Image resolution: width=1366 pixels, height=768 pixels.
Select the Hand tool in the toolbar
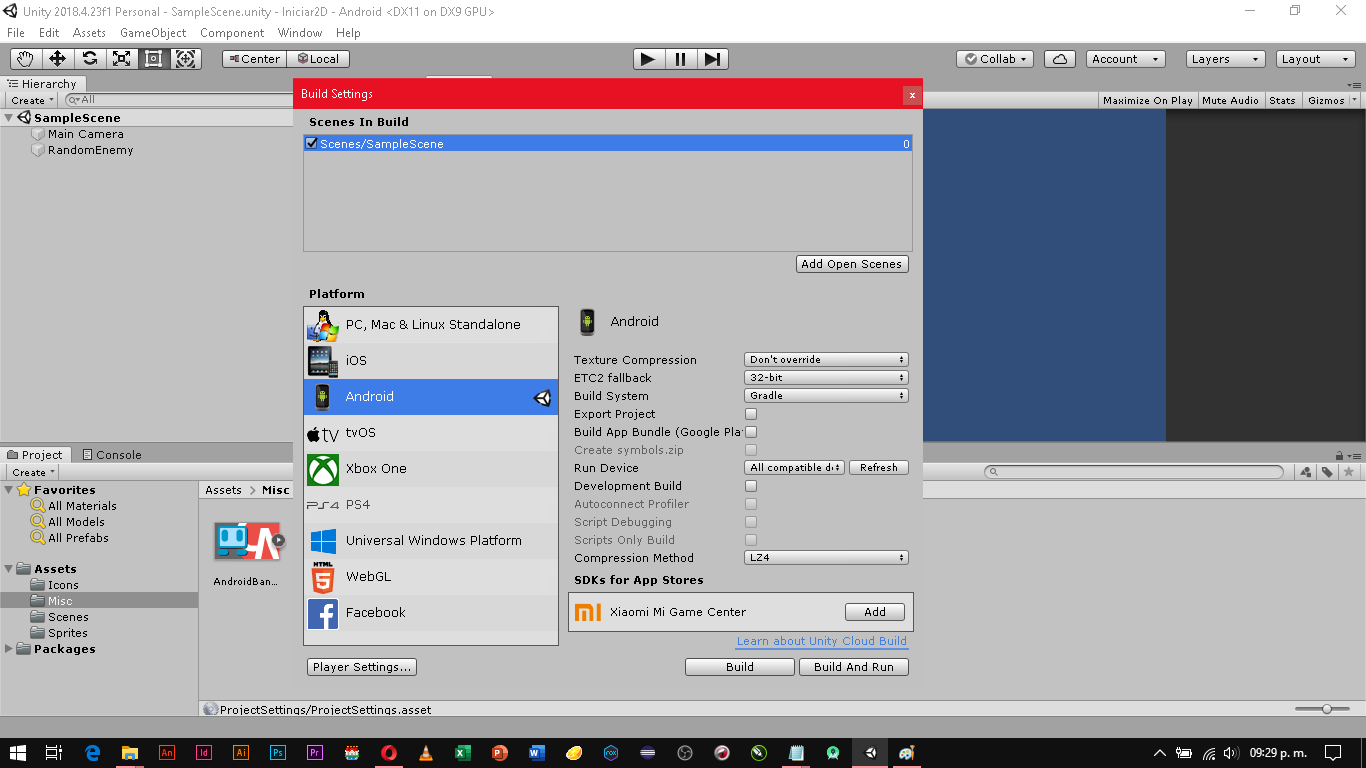pyautogui.click(x=25, y=58)
